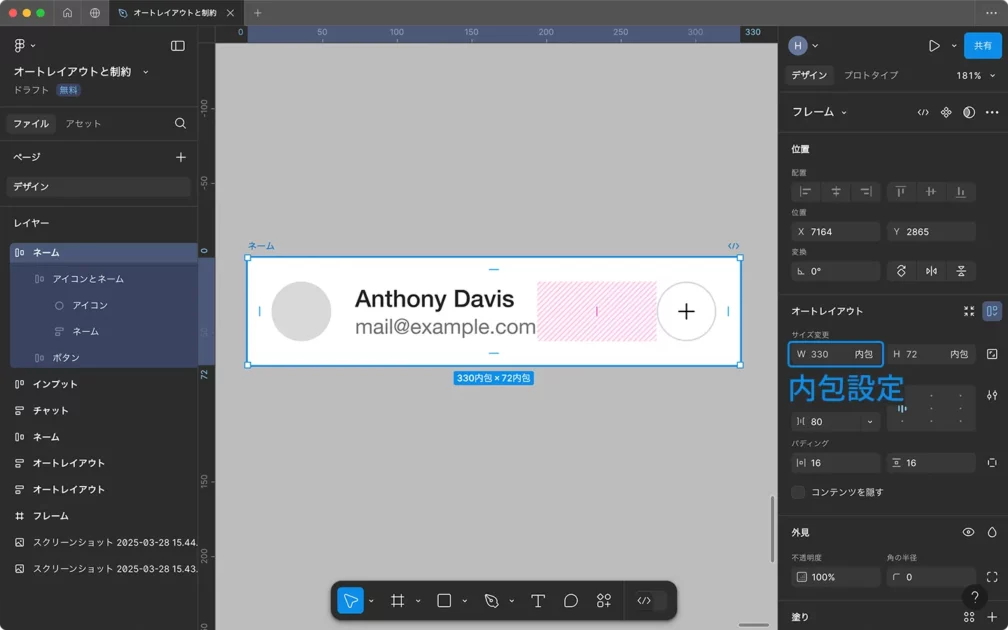The height and width of the screenshot is (630, 1008).
Task: Add a new page with the plus icon
Action: point(181,157)
